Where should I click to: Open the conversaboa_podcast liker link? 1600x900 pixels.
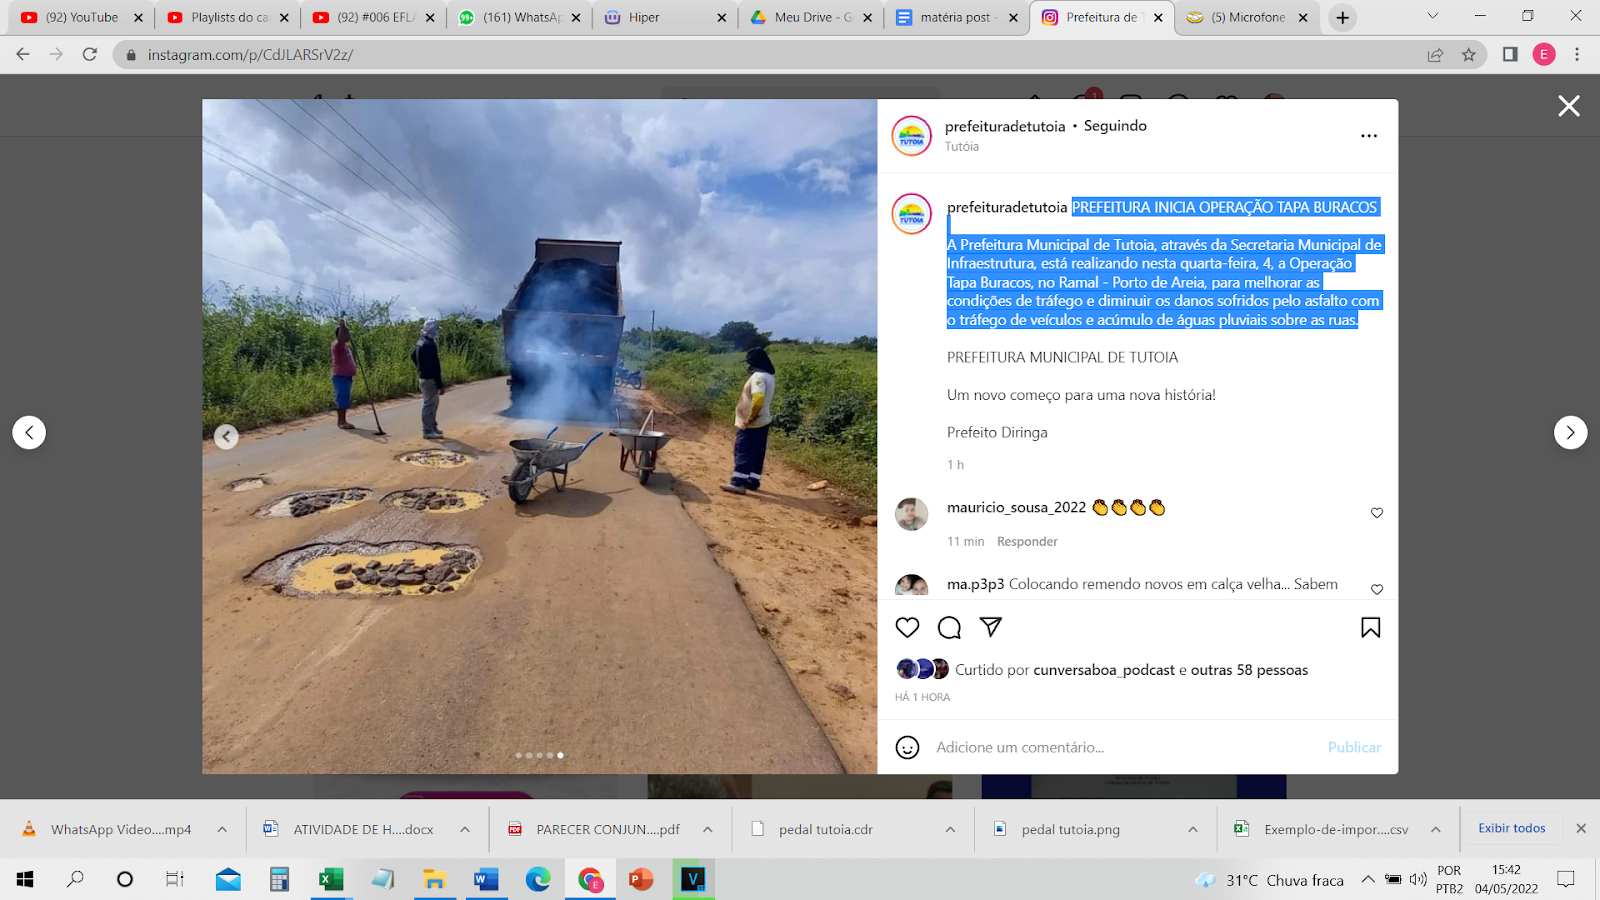(x=1104, y=670)
